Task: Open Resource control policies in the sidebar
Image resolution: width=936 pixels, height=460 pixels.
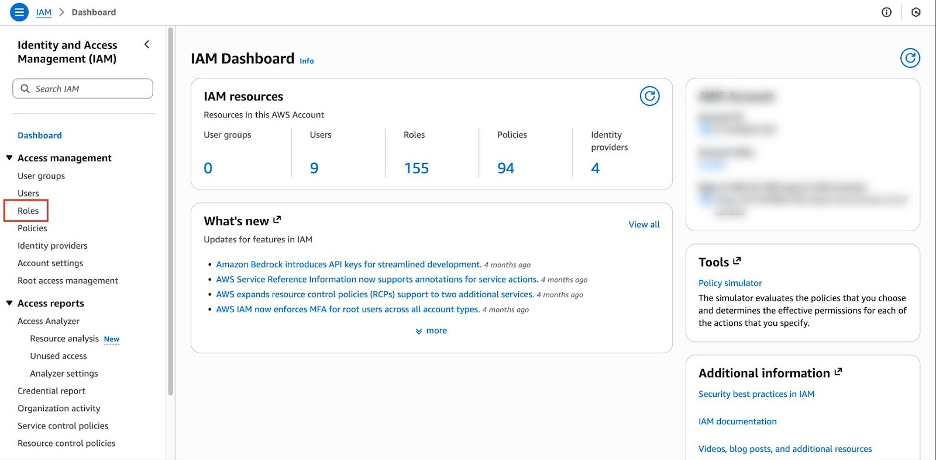Action: click(x=66, y=443)
